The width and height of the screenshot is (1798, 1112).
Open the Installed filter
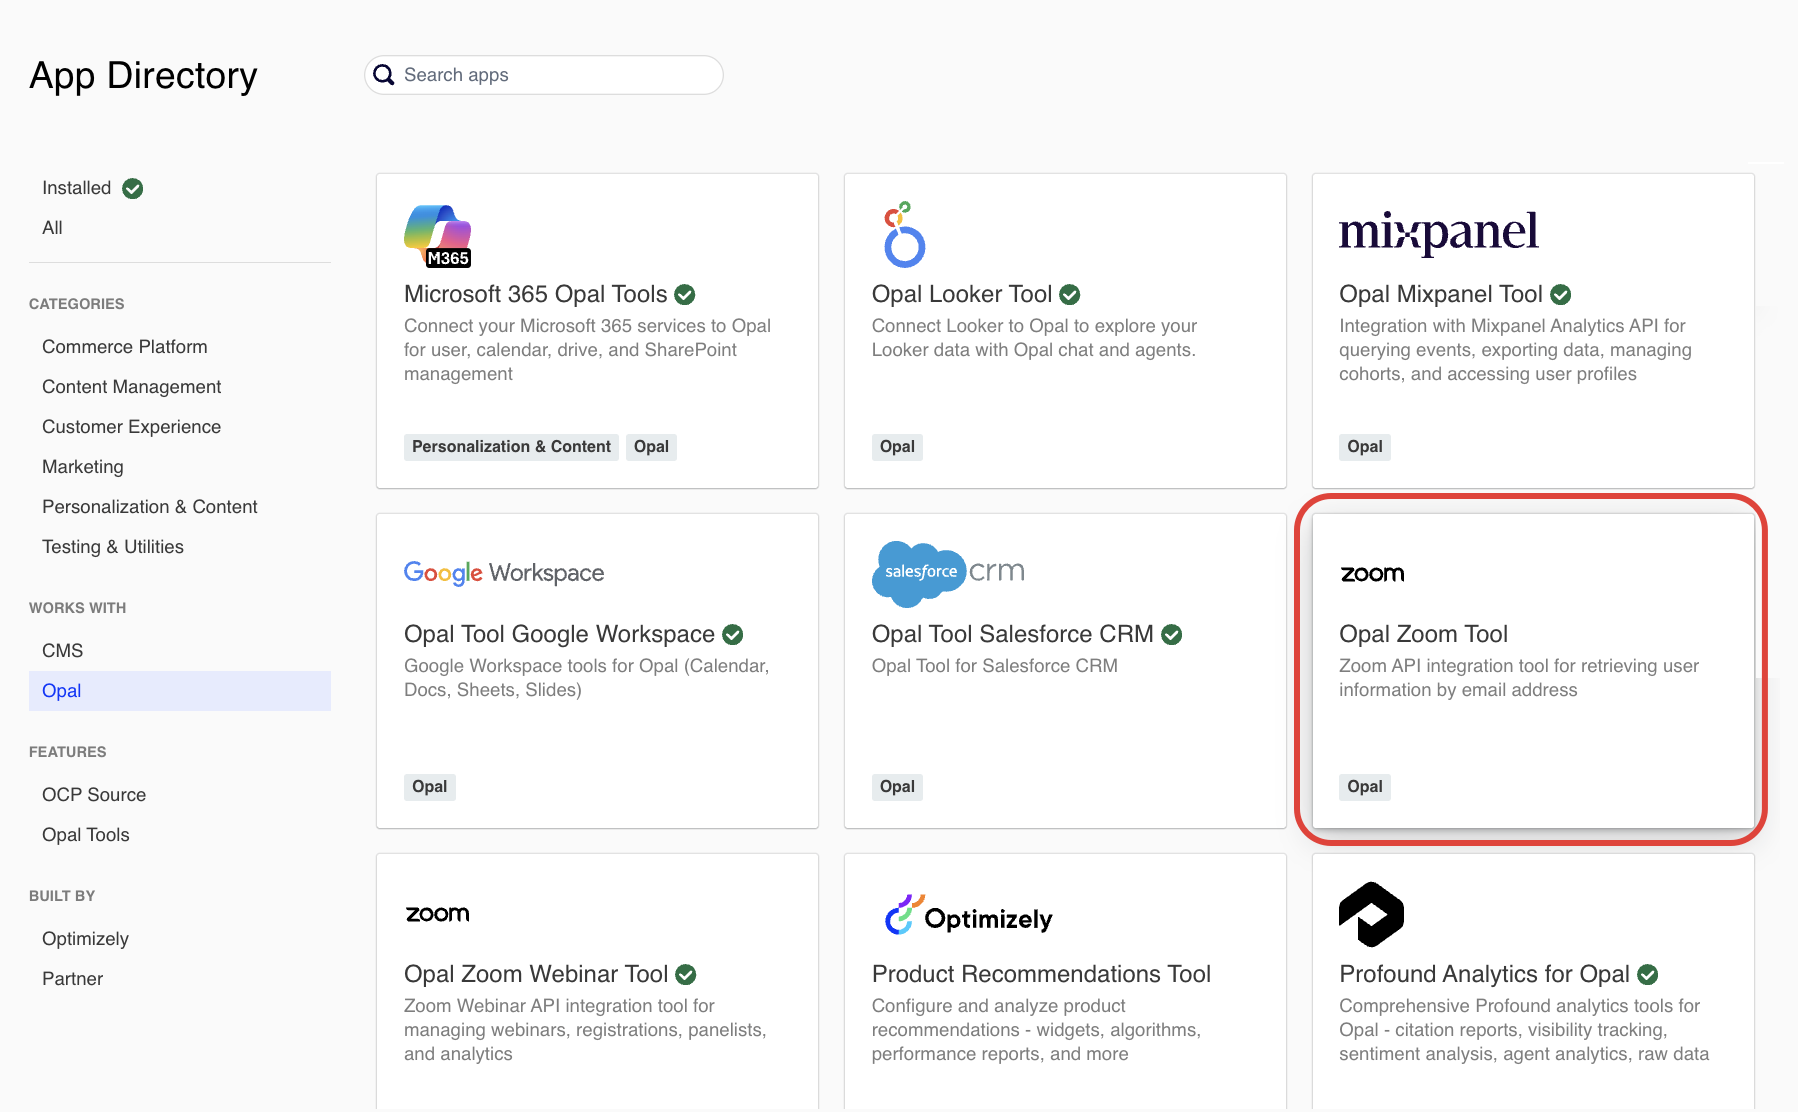point(77,188)
